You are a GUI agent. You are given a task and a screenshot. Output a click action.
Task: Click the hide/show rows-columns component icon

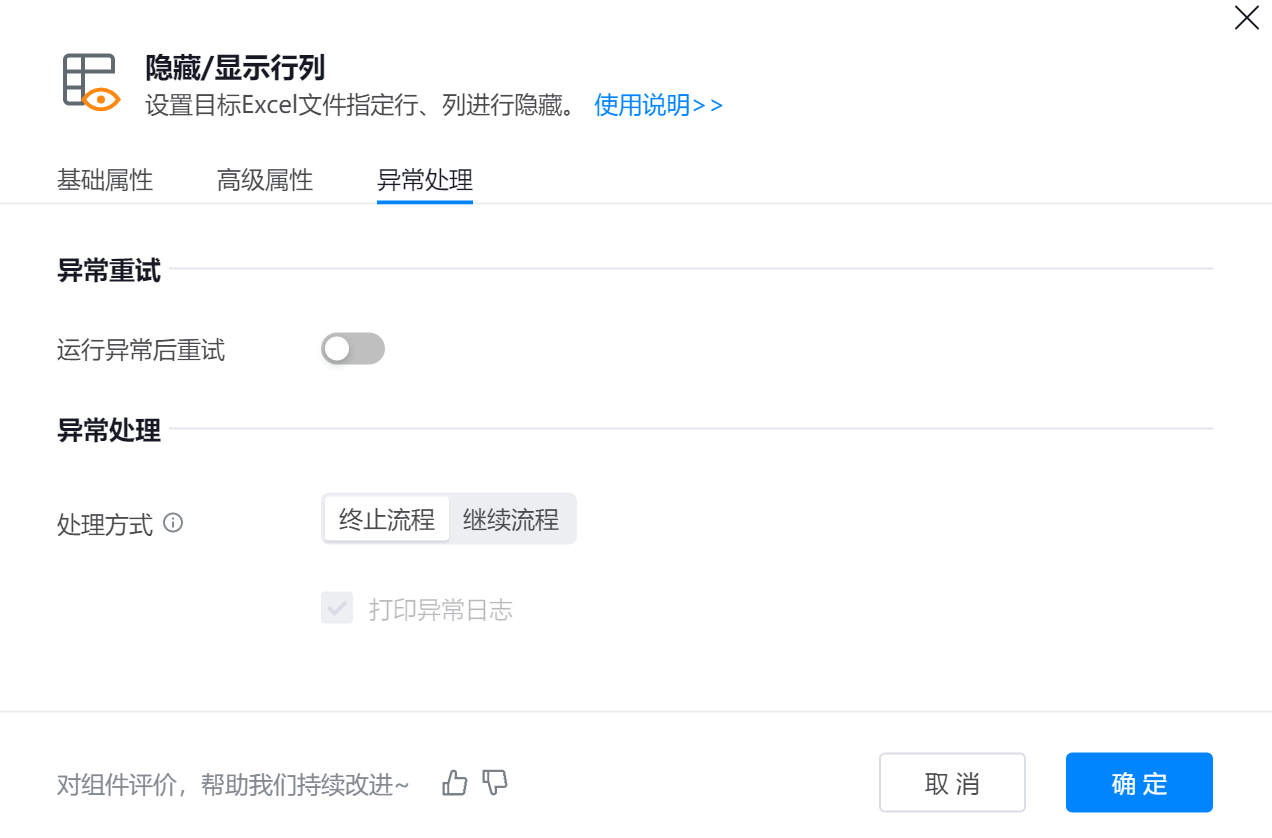pos(91,81)
